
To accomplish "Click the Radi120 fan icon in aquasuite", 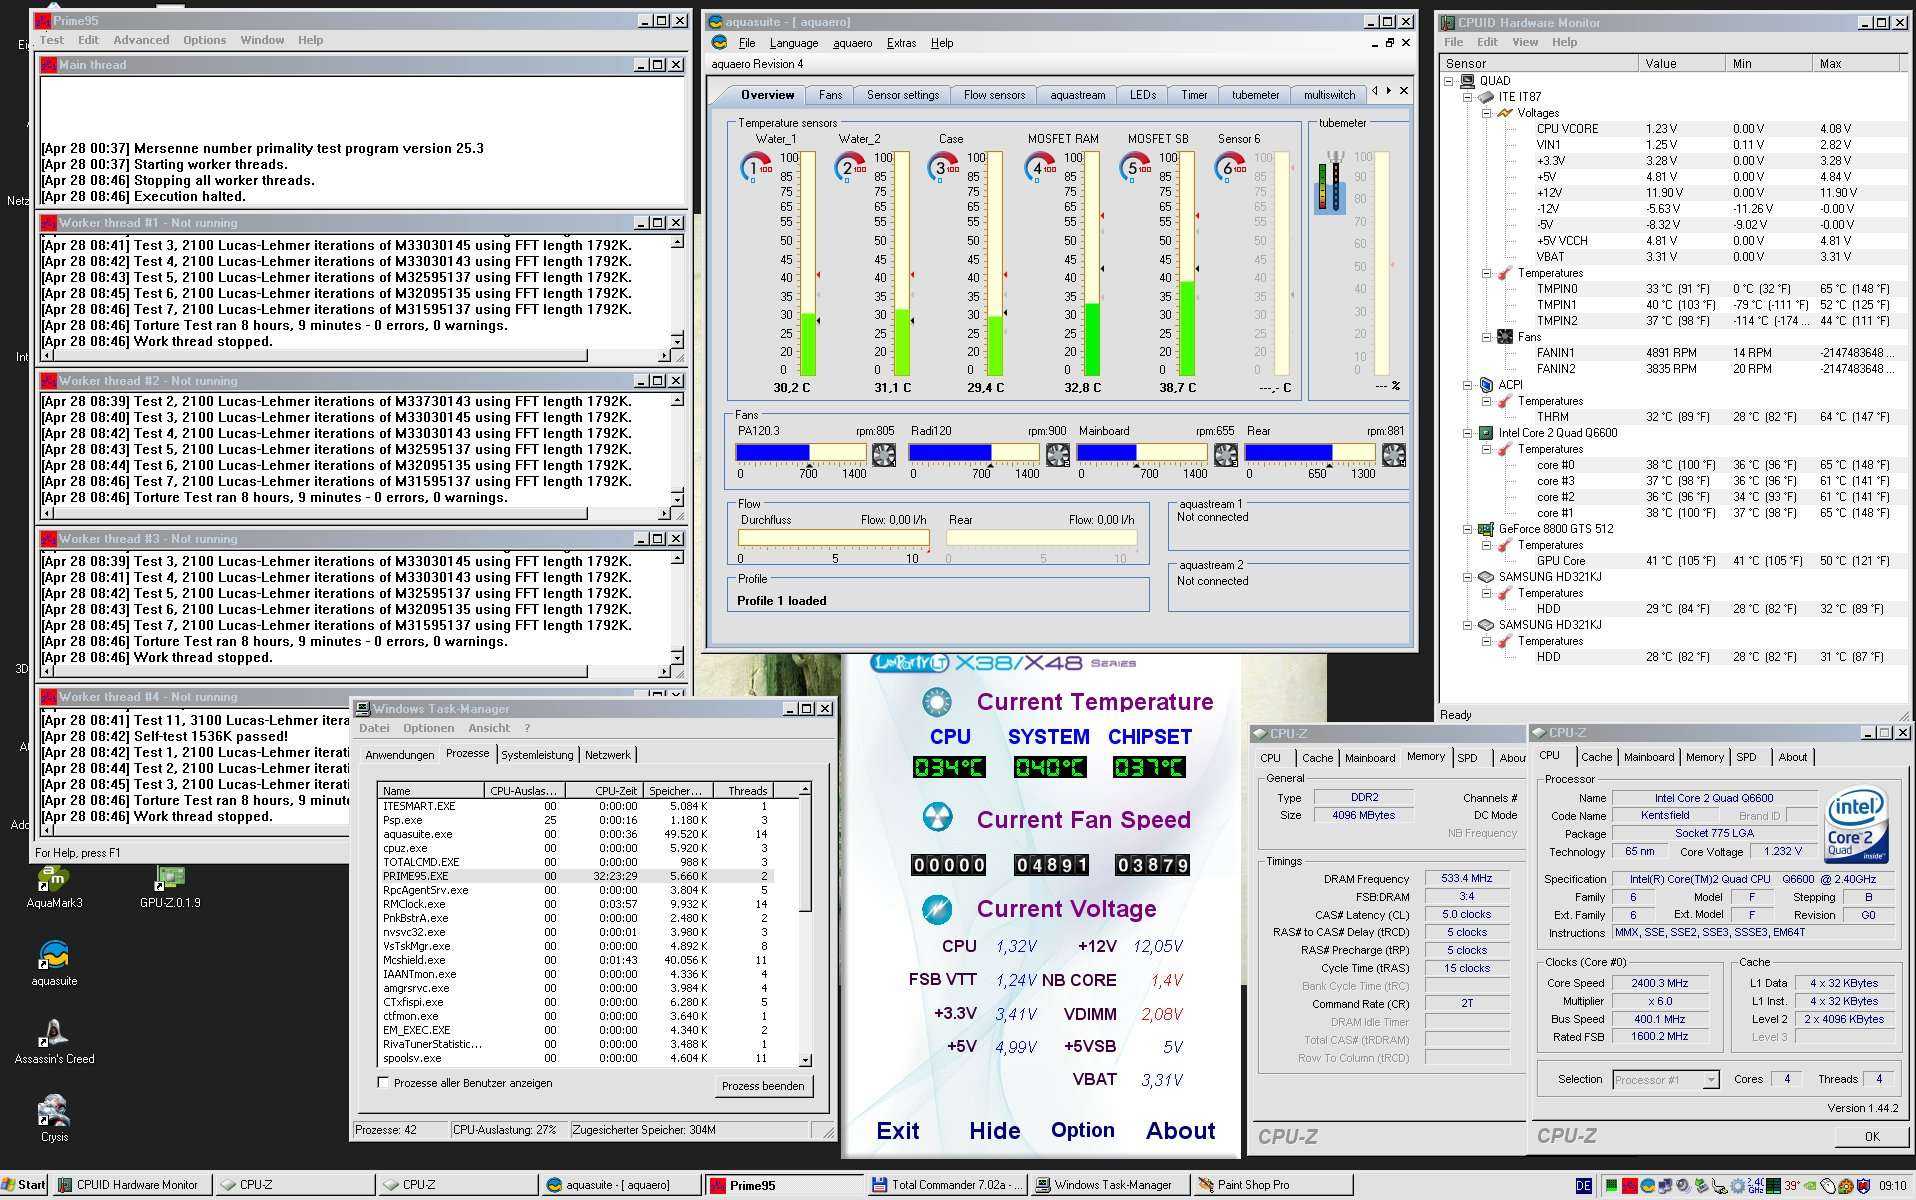I will tap(1057, 455).
